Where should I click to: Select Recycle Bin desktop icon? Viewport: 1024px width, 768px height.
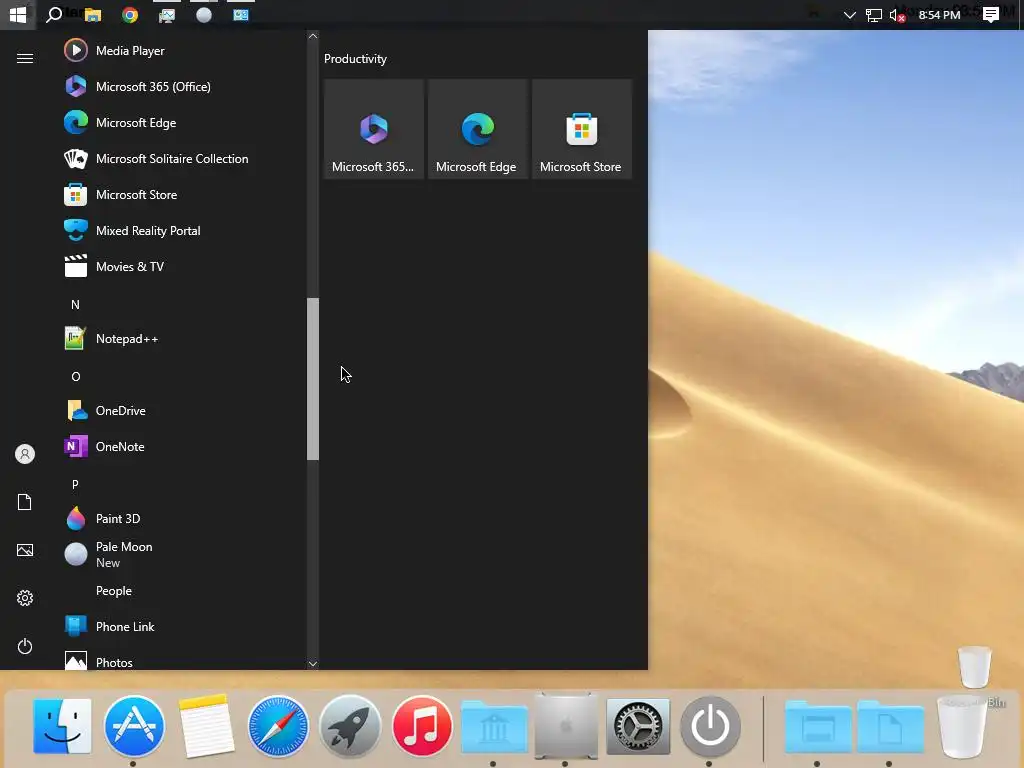974,667
